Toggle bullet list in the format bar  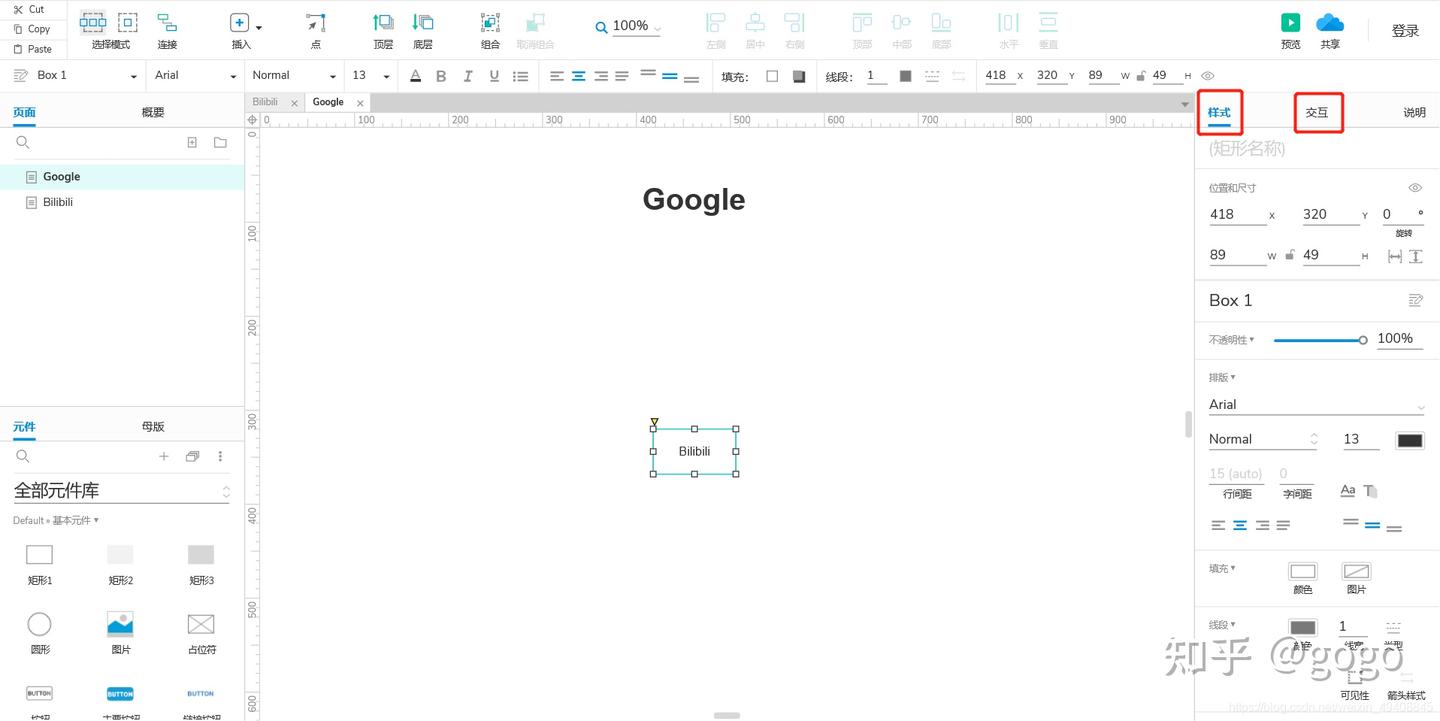[521, 76]
